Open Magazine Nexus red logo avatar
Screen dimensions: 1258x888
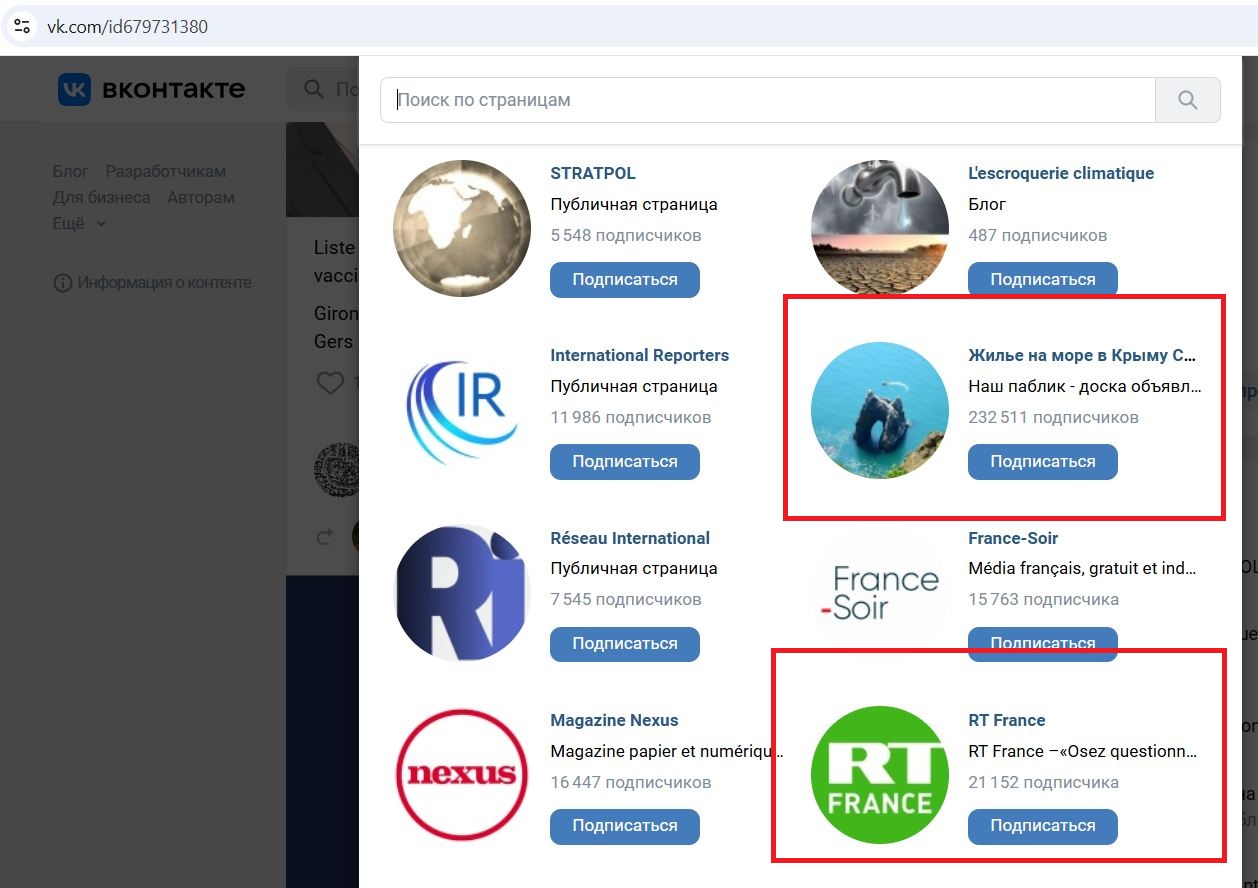pos(462,775)
